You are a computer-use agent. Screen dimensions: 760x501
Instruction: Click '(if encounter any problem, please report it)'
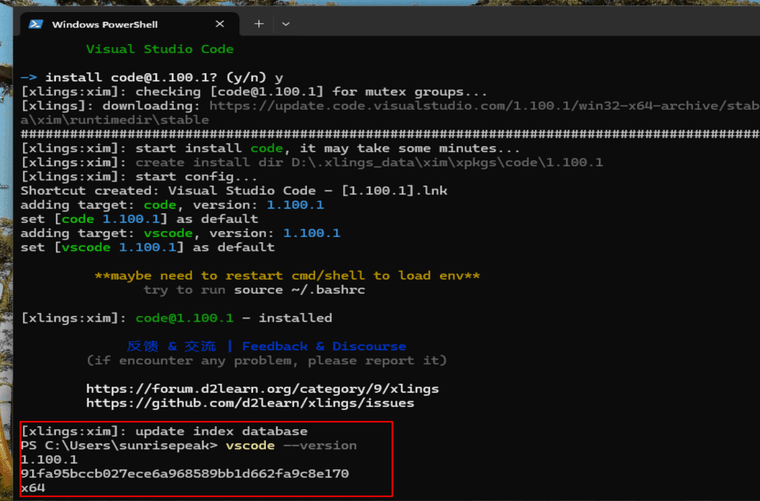[x=266, y=360]
